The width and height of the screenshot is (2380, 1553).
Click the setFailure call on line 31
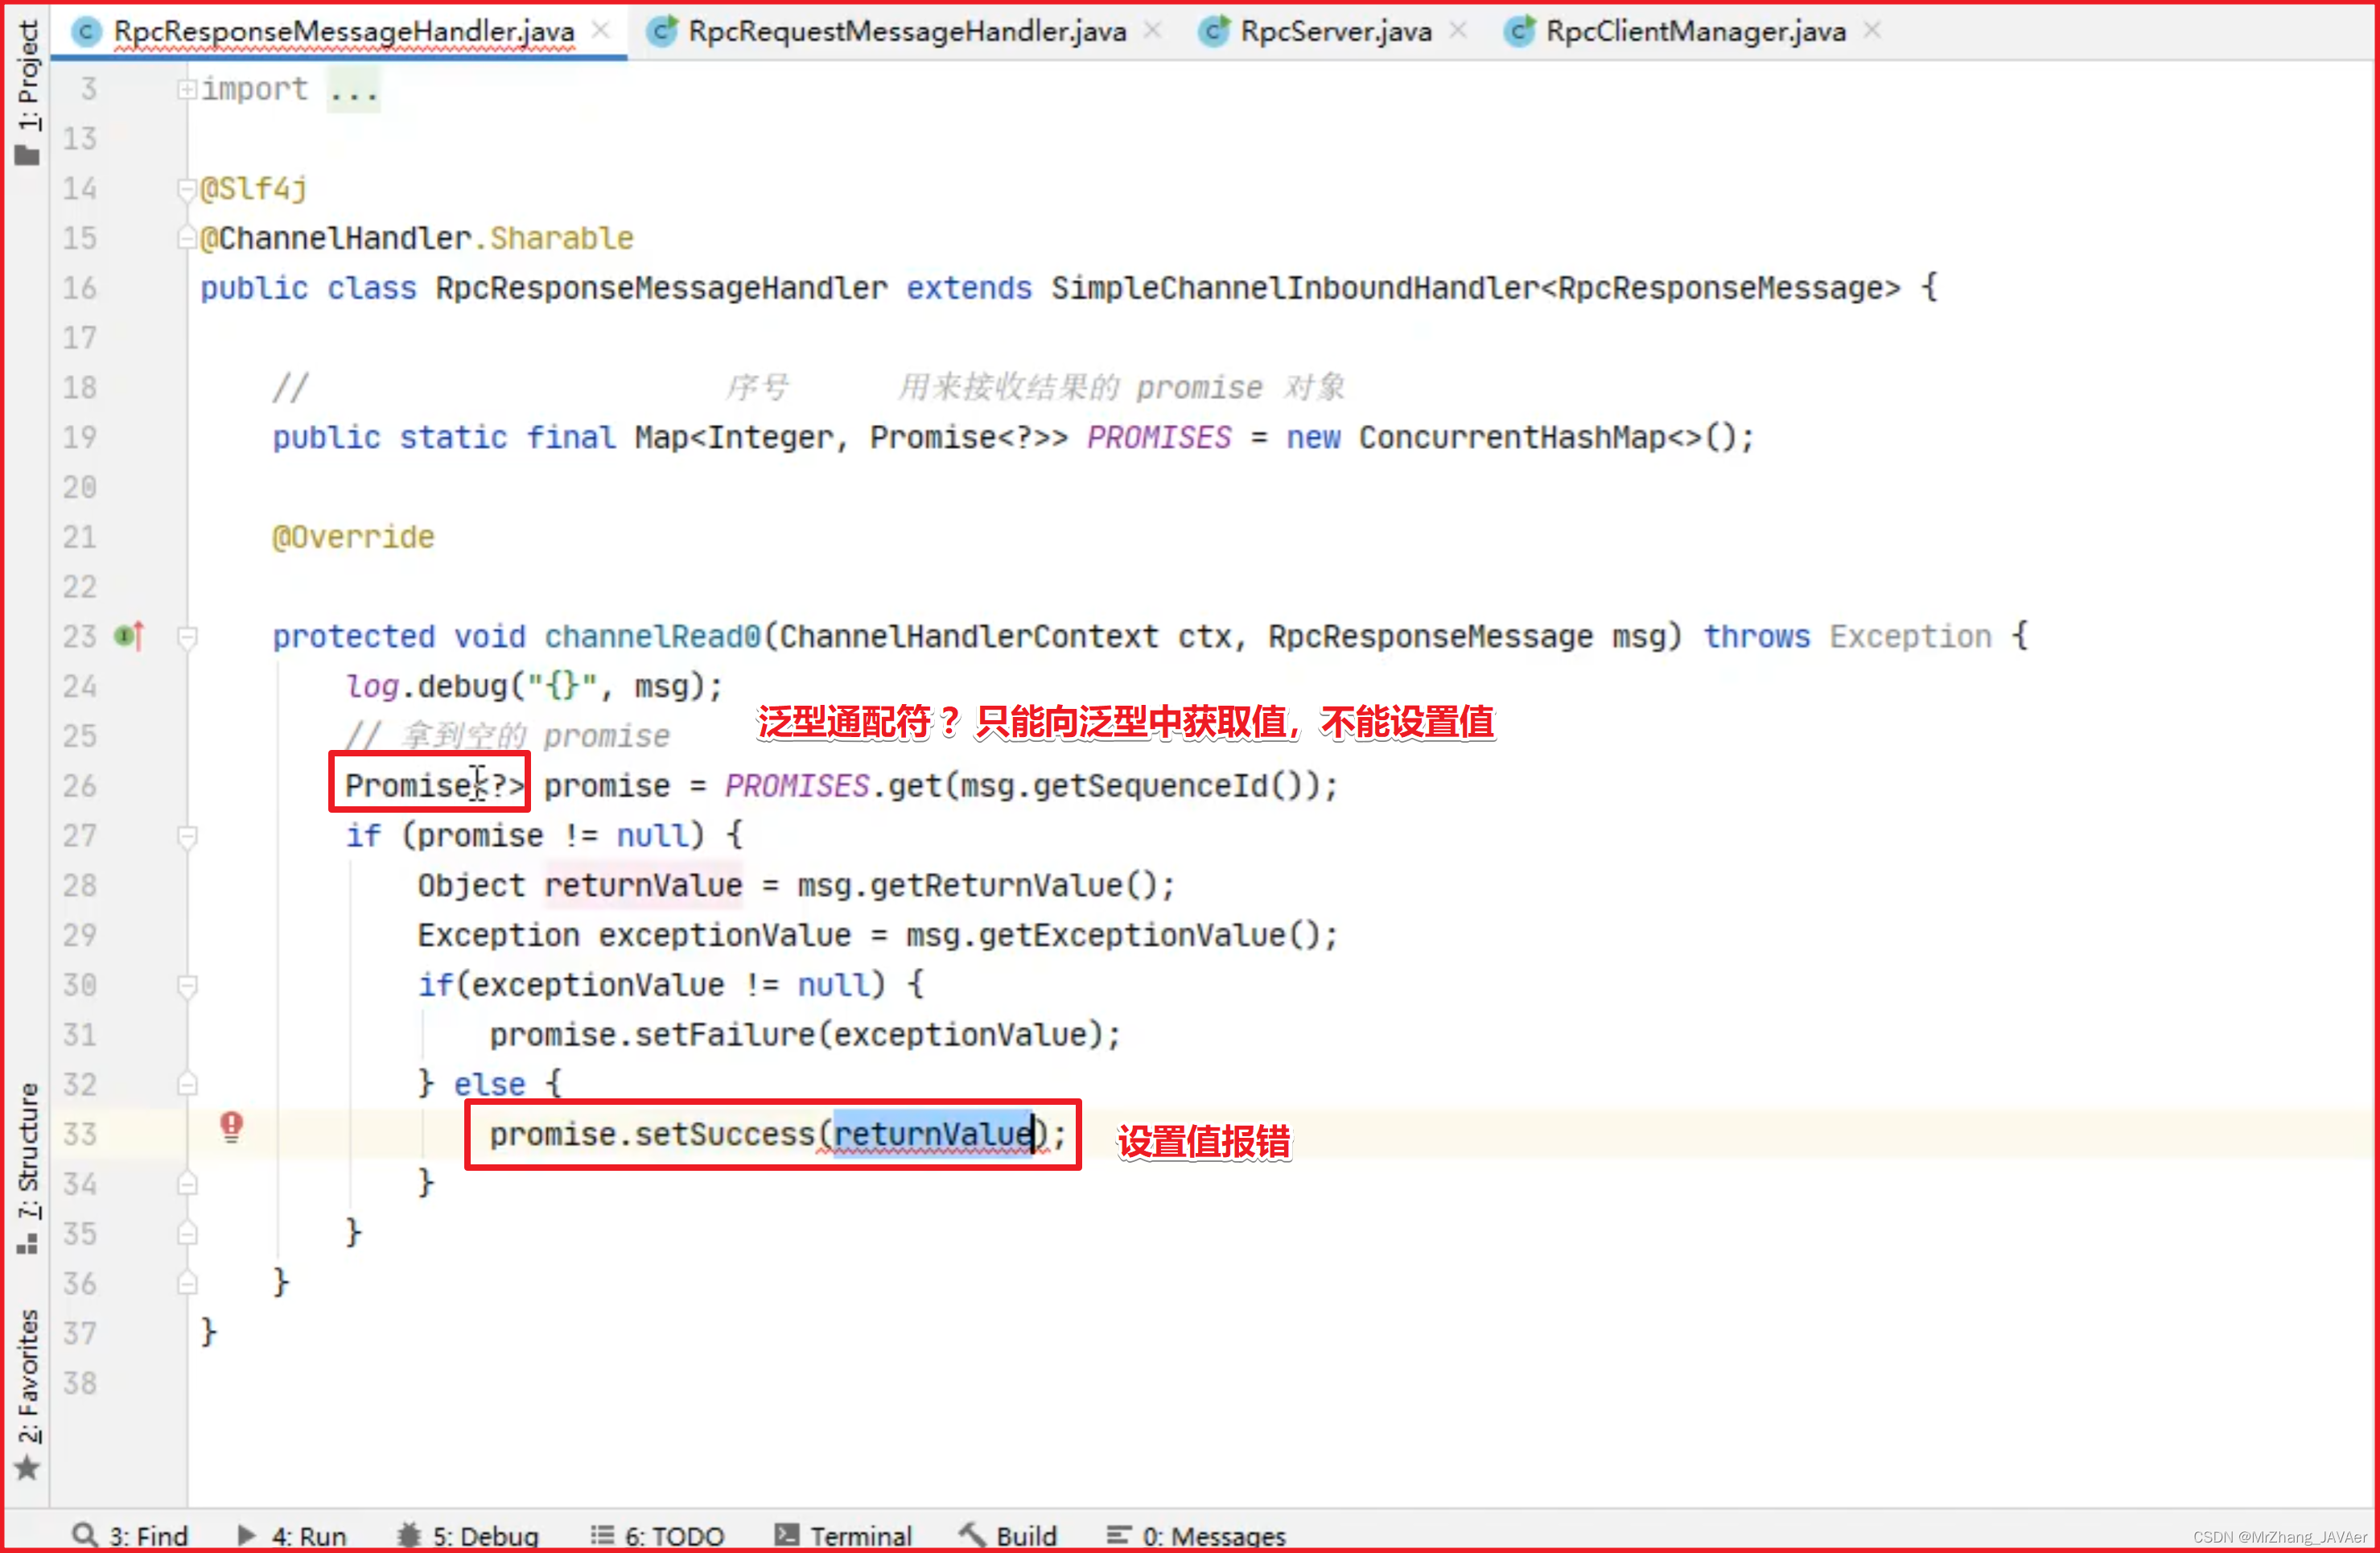tap(724, 1035)
